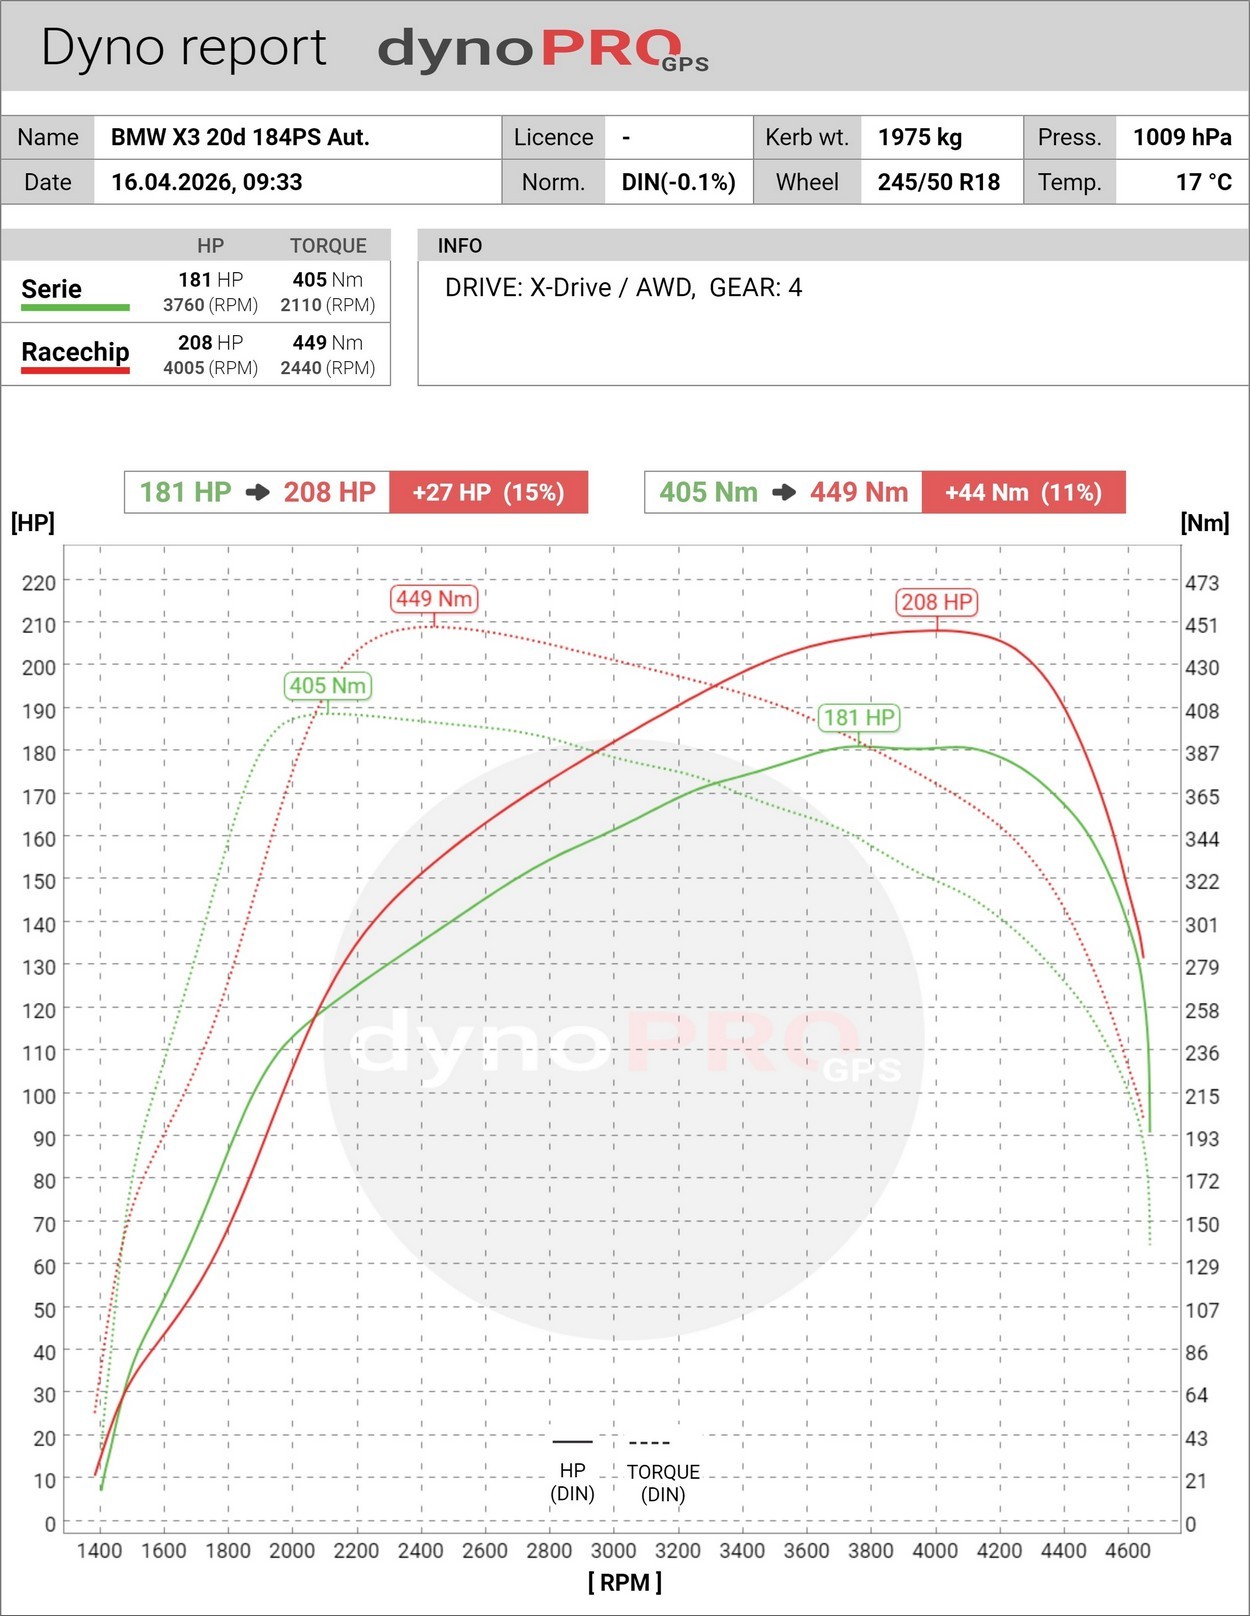Click the 220 tick on the HP axis
Image resolution: width=1250 pixels, height=1616 pixels.
(39, 583)
